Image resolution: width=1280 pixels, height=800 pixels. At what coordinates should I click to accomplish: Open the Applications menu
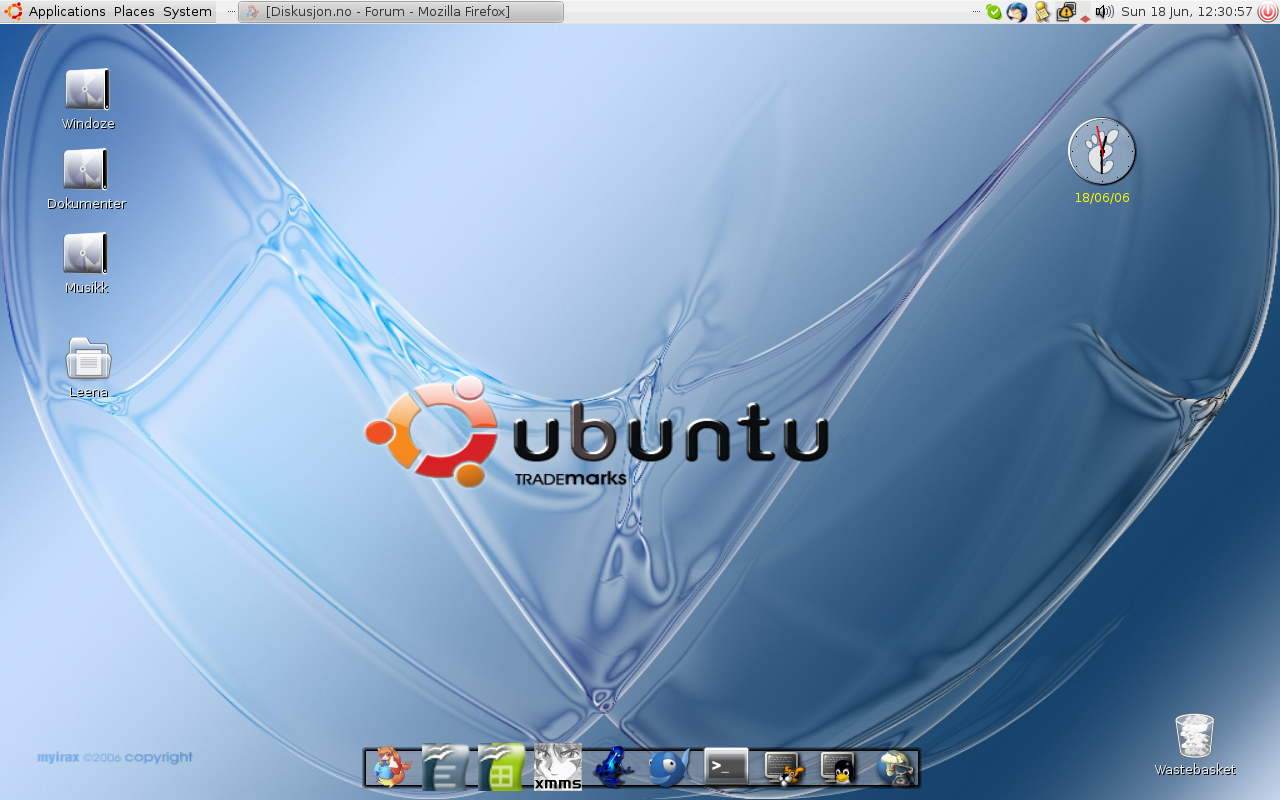[67, 12]
